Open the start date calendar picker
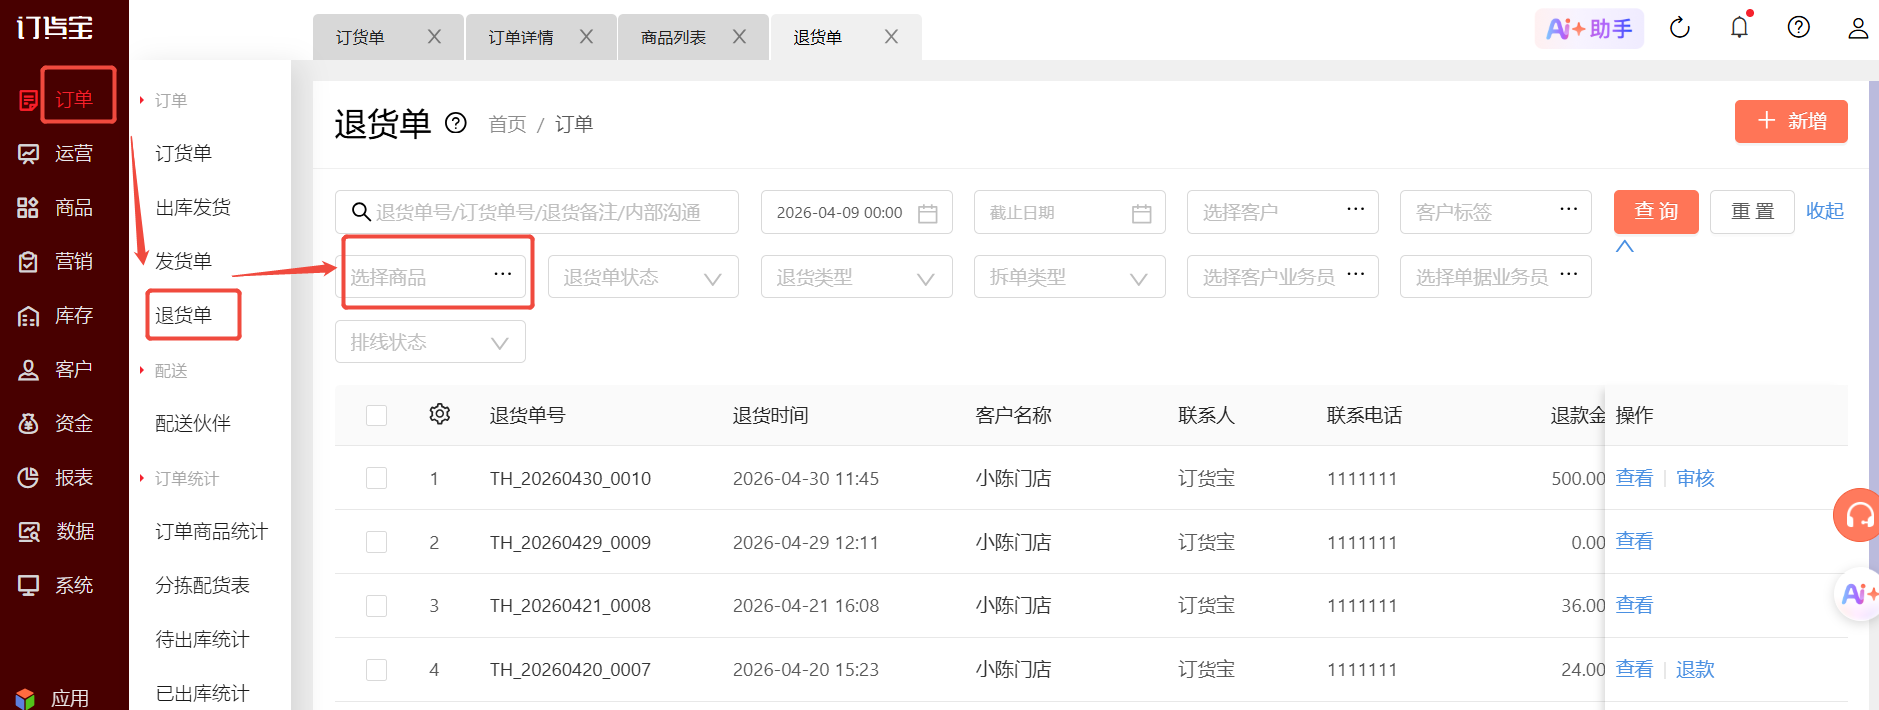The height and width of the screenshot is (710, 1879). click(x=928, y=213)
